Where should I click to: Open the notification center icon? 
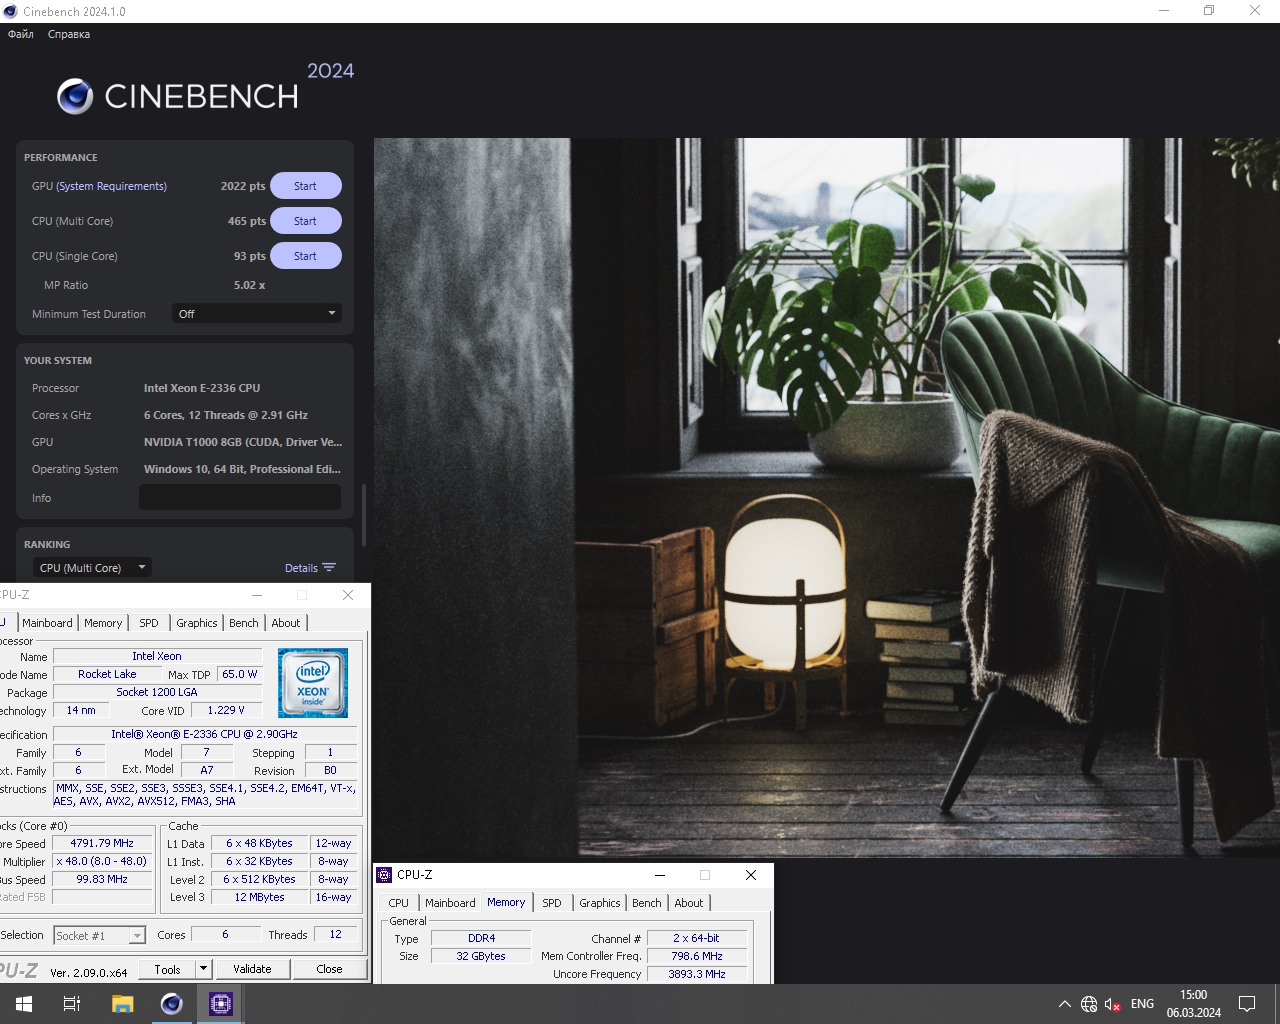point(1247,1004)
